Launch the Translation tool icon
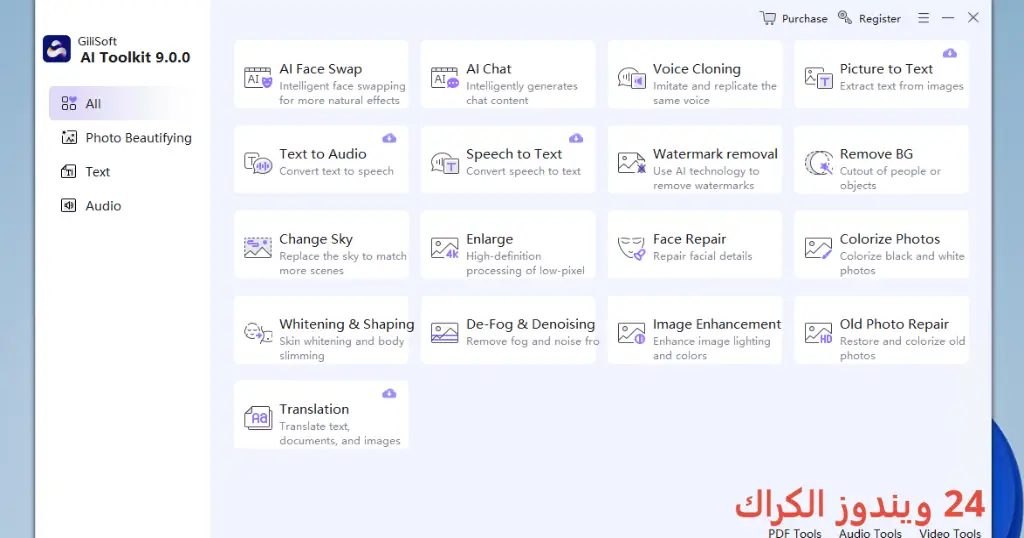 (x=258, y=418)
